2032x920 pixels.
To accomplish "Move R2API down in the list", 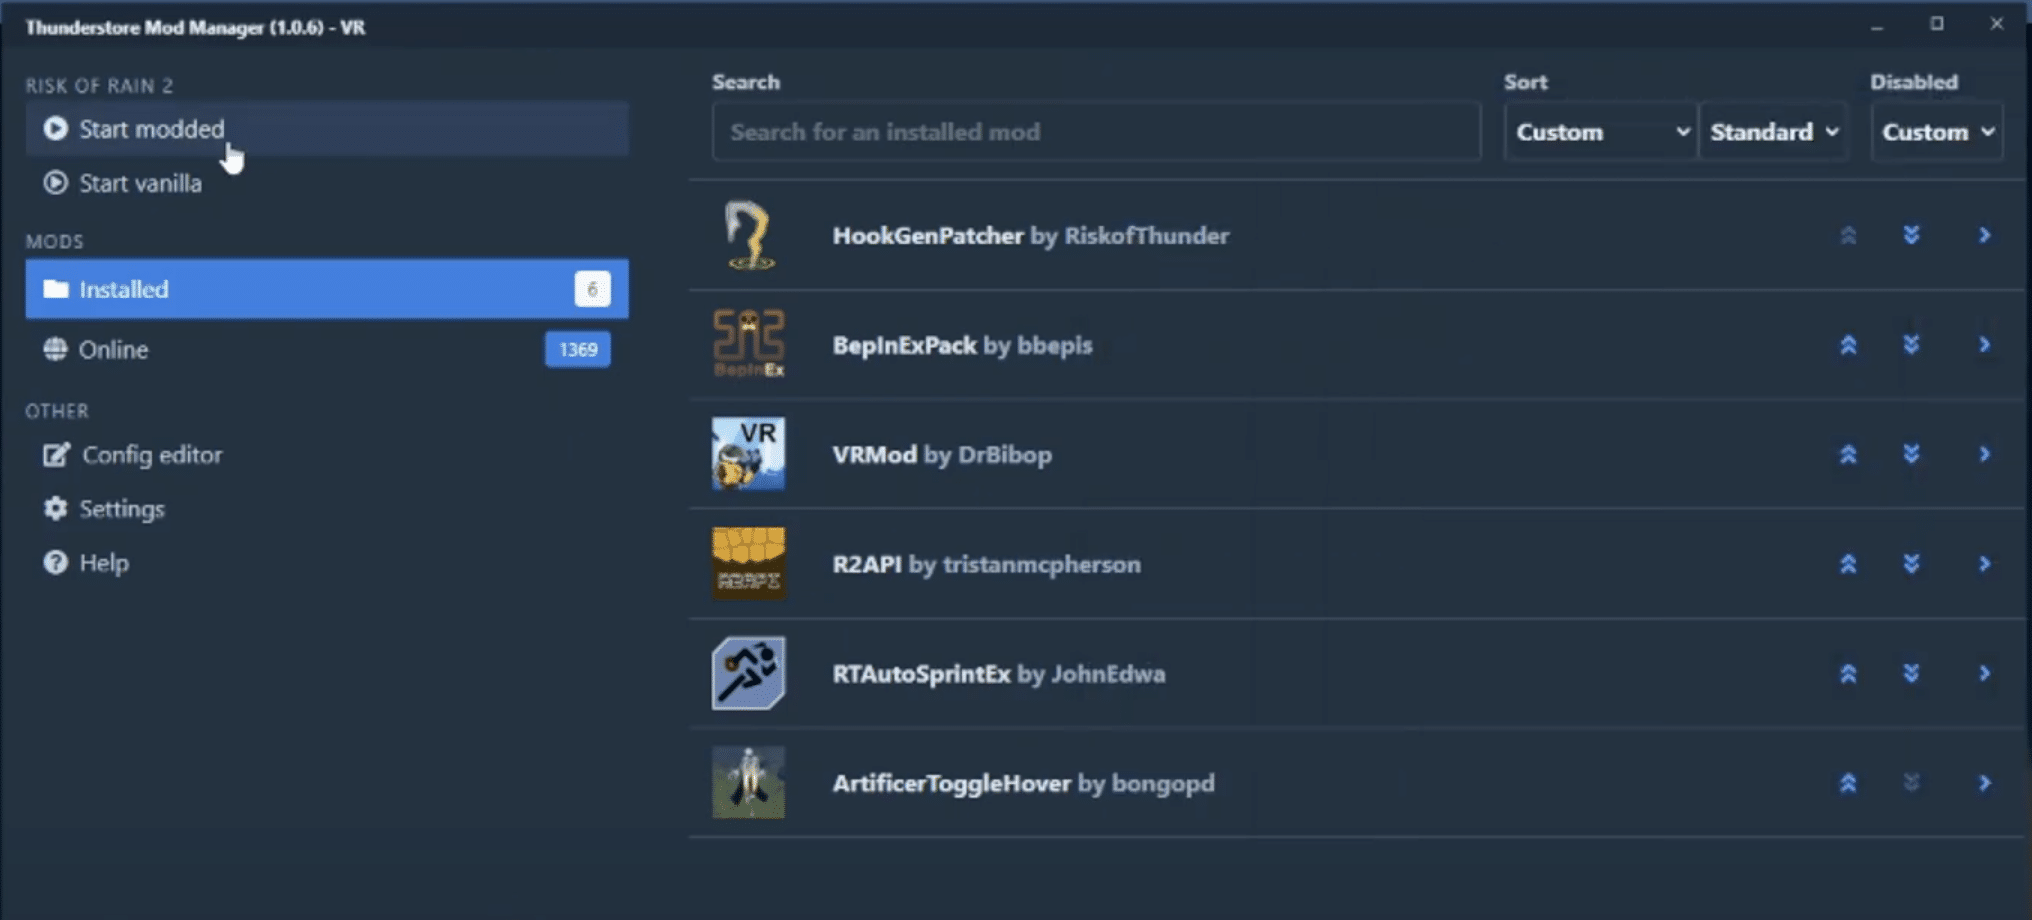I will [x=1911, y=564].
